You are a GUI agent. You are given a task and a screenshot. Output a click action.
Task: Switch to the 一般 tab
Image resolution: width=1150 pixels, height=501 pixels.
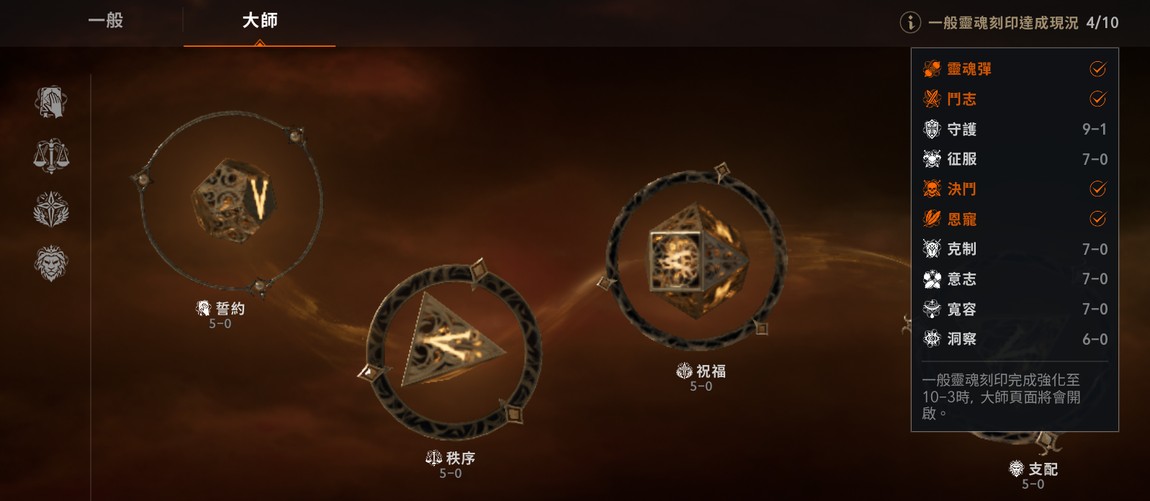(106, 21)
